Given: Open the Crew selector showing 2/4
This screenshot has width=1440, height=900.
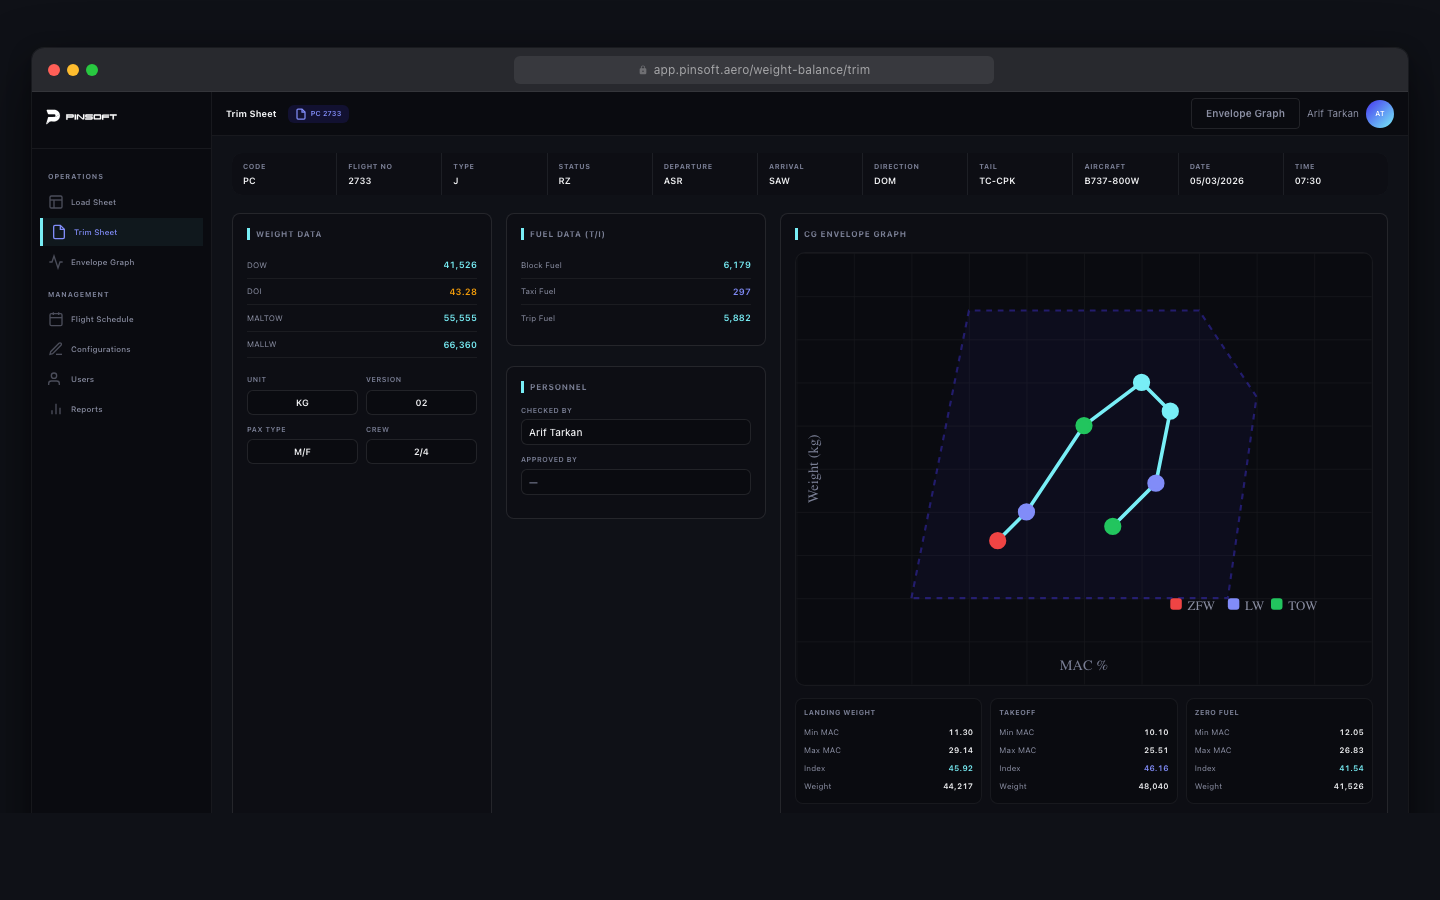Looking at the screenshot, I should click(421, 451).
